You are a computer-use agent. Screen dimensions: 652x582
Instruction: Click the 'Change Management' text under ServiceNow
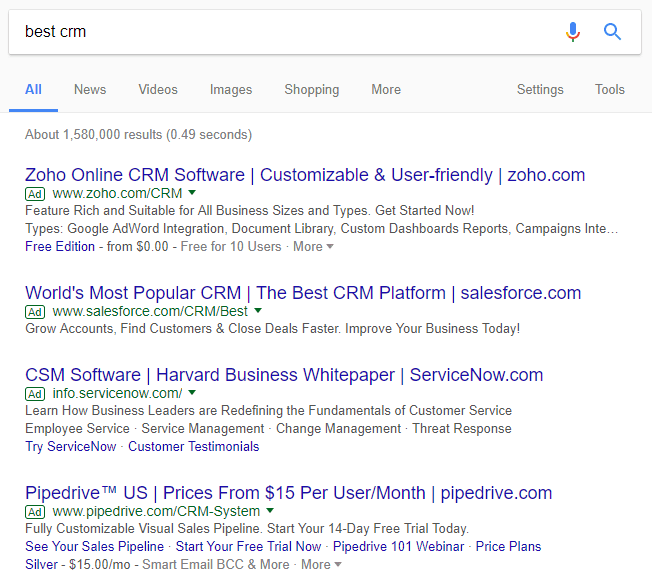tap(338, 429)
